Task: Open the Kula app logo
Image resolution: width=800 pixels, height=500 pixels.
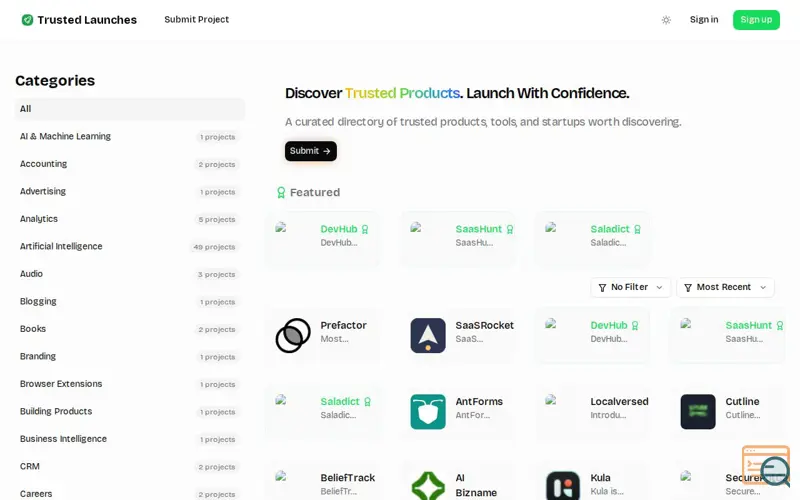Action: click(x=563, y=485)
